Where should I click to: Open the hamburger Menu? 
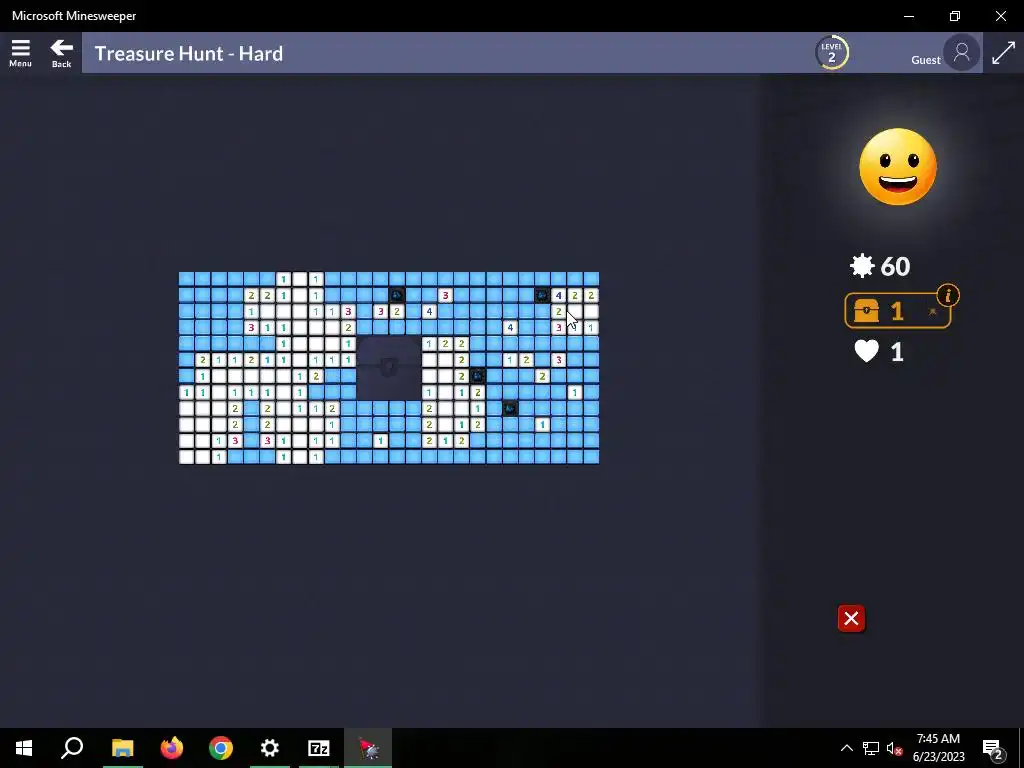click(x=20, y=53)
